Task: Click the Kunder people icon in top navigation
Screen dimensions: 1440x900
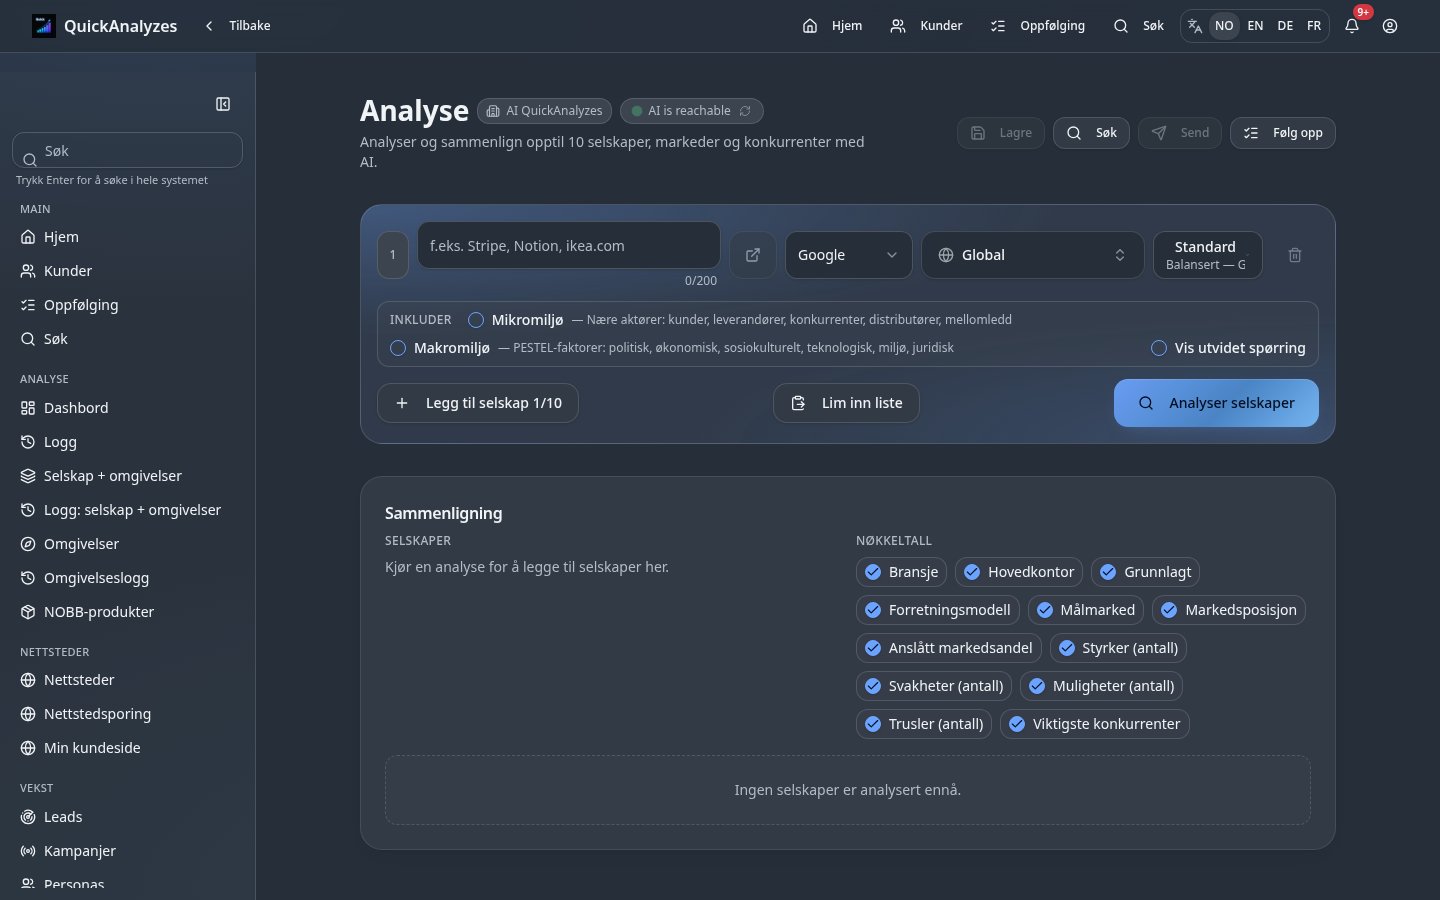Action: [x=898, y=26]
